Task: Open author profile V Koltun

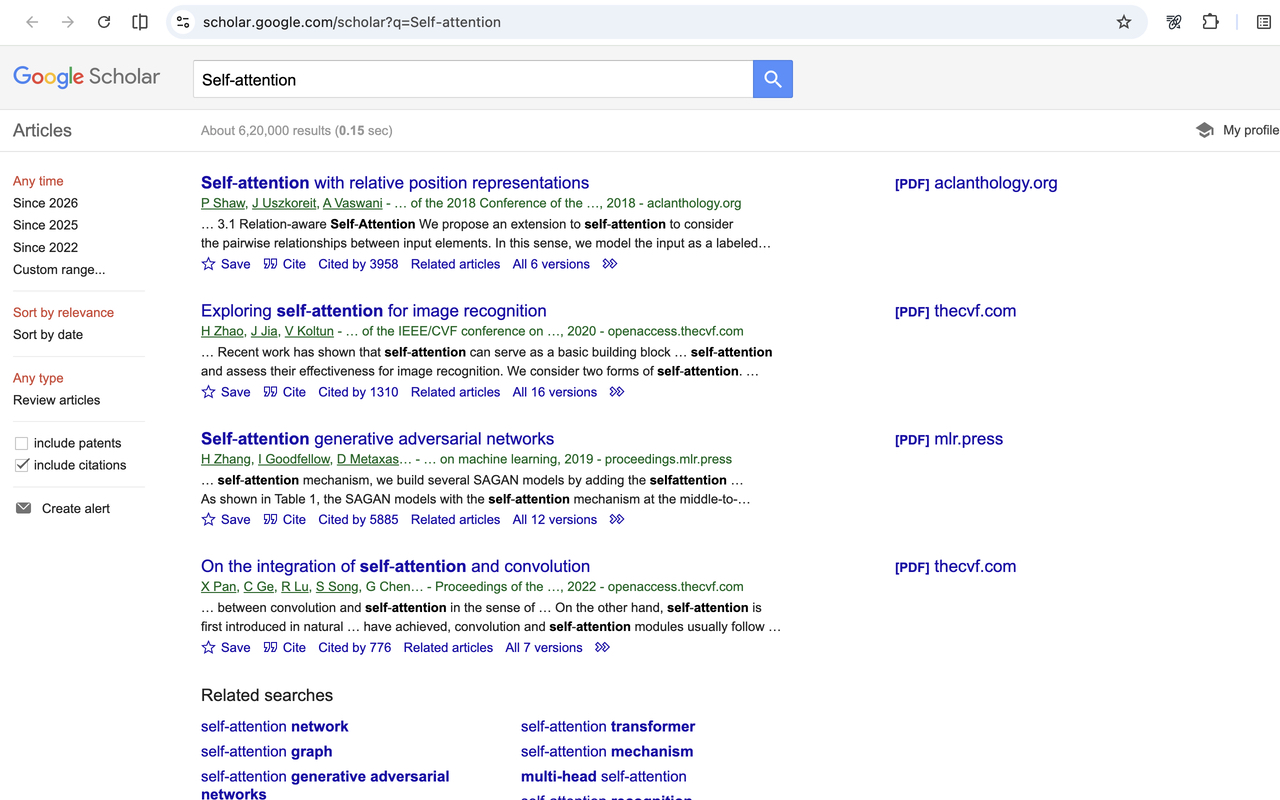Action: pos(309,331)
